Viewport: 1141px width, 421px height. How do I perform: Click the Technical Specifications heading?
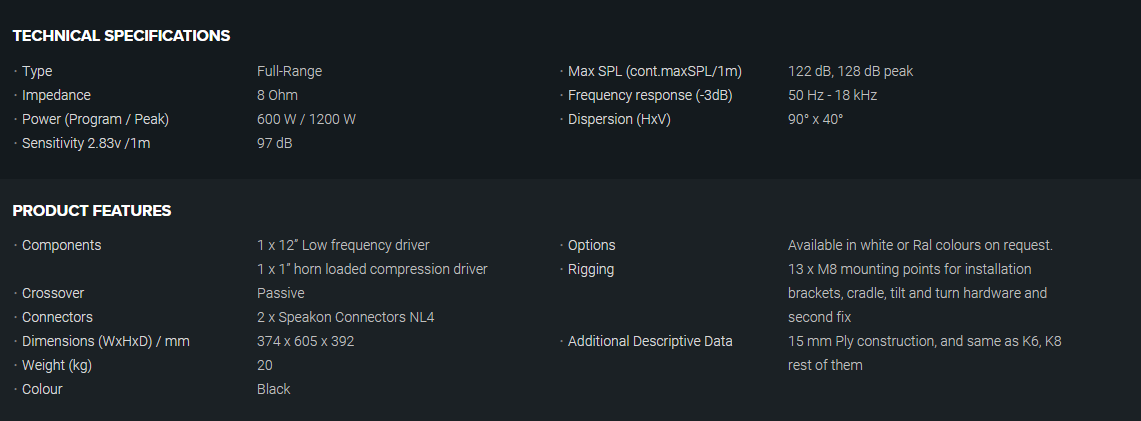tap(121, 36)
